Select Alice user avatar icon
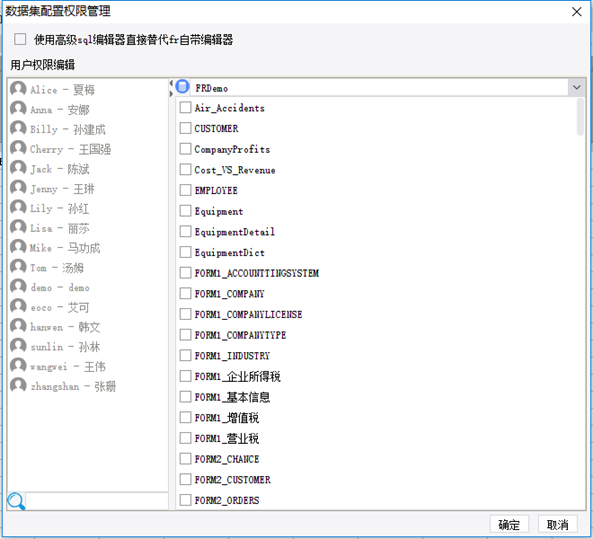593x539 pixels. [x=18, y=89]
